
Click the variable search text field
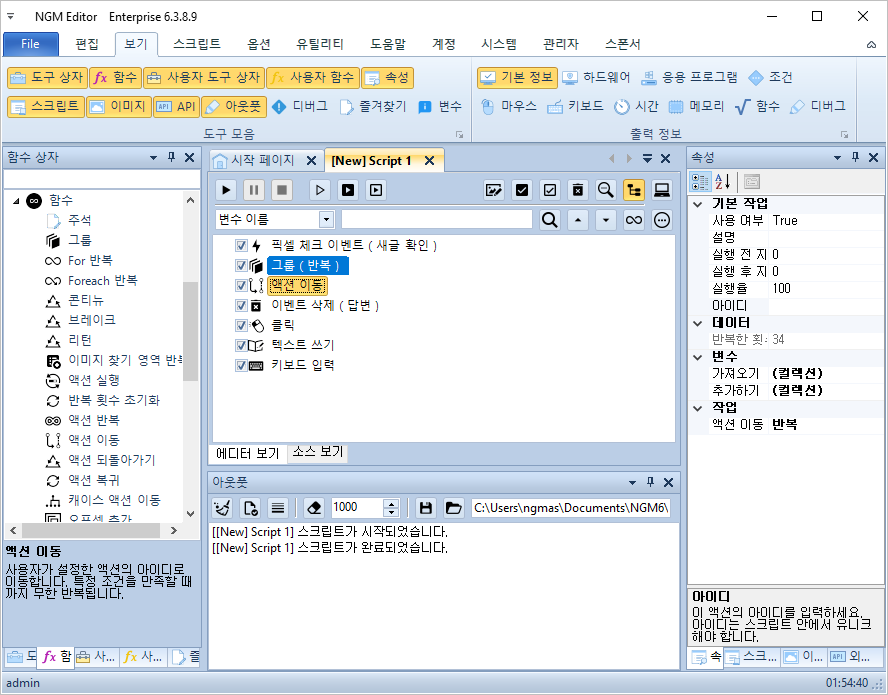[437, 219]
